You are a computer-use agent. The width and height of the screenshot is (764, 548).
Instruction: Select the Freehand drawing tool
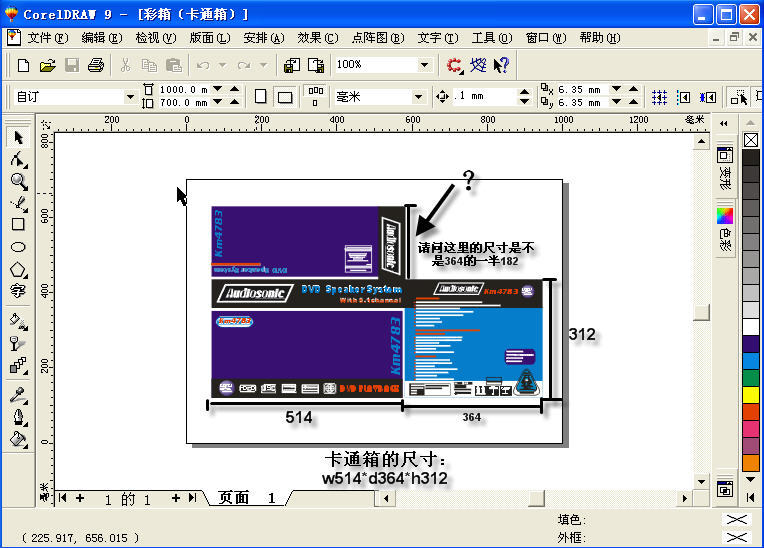coord(18,203)
